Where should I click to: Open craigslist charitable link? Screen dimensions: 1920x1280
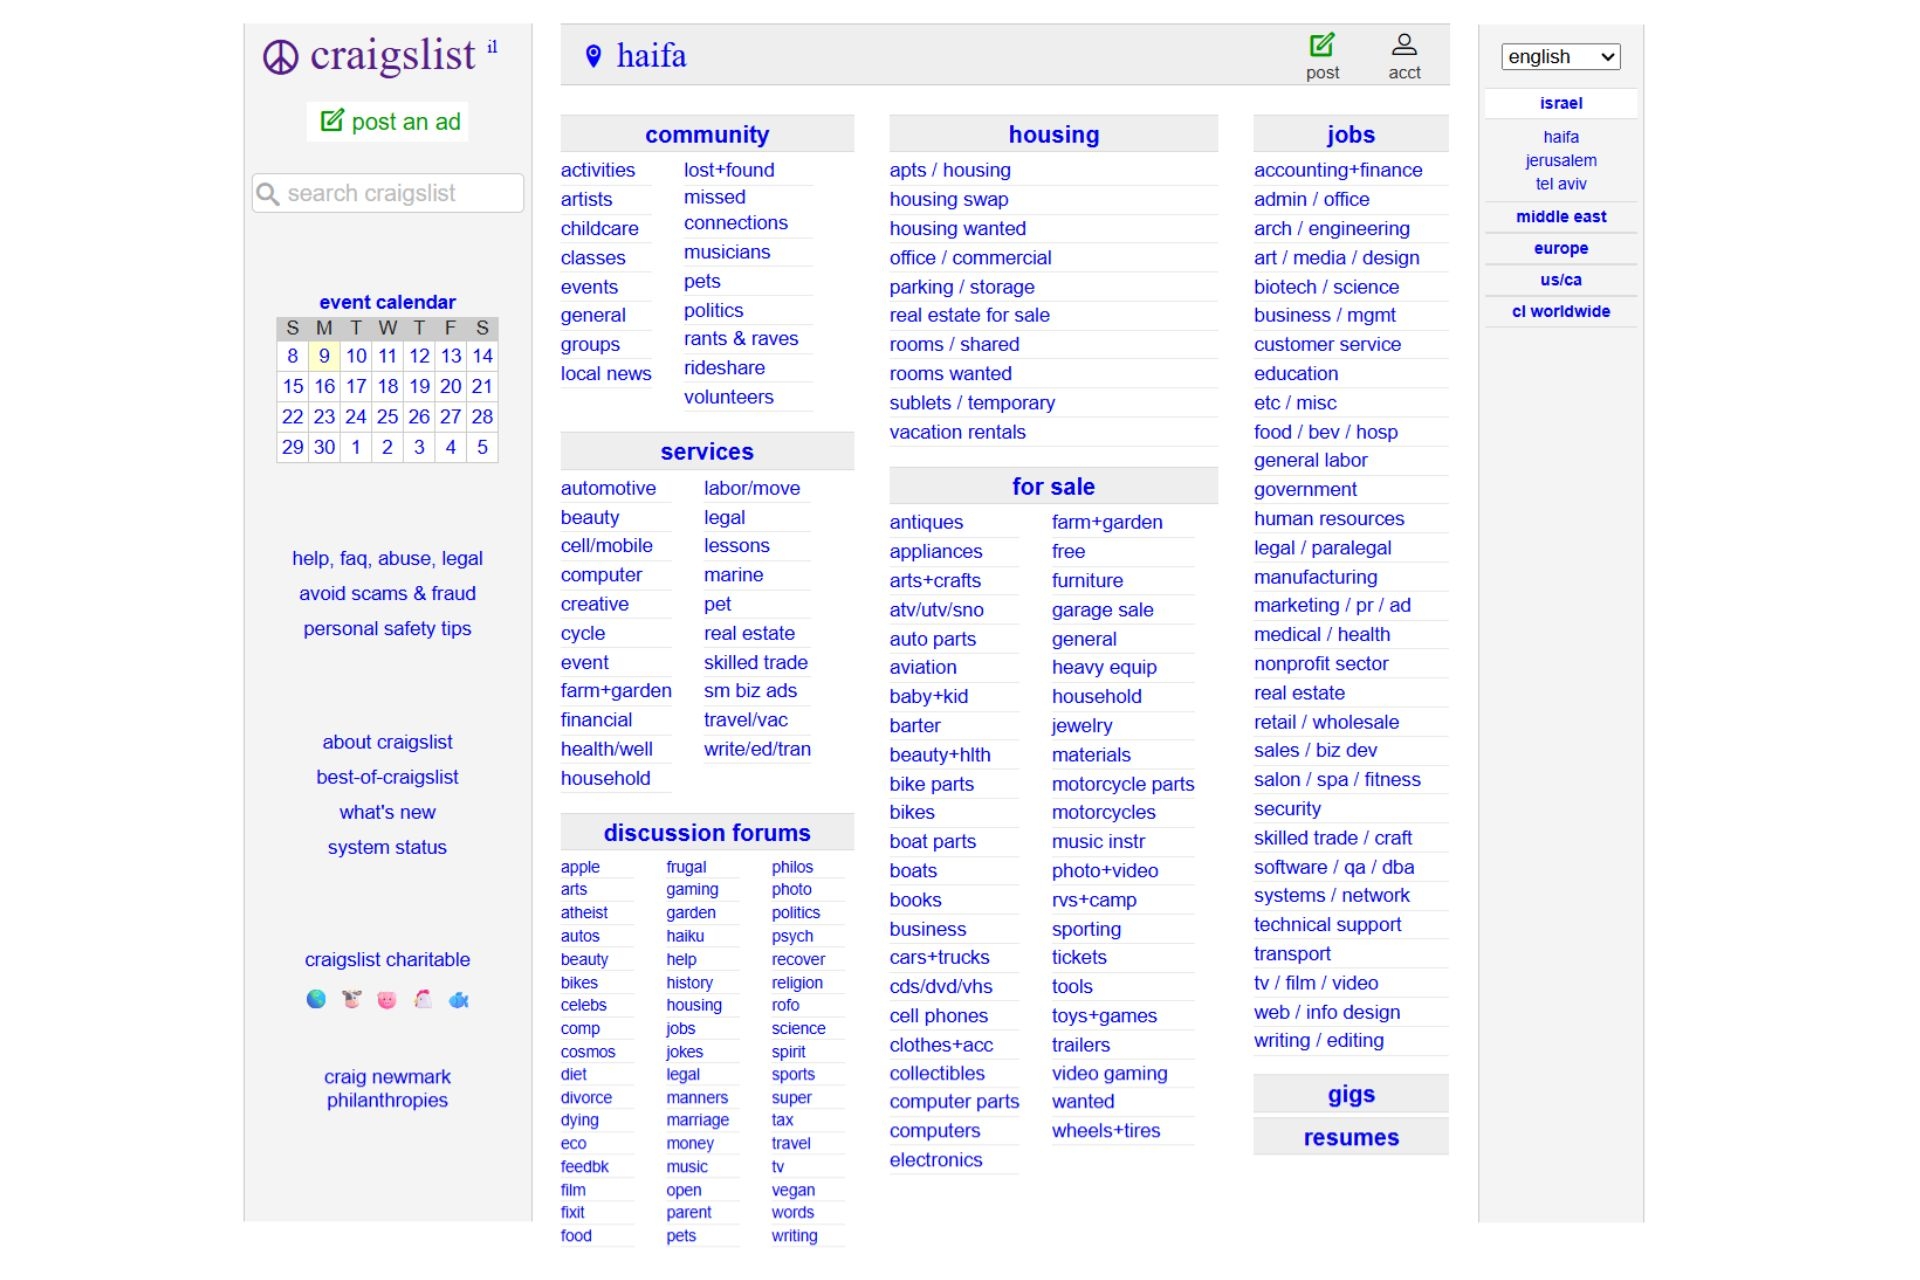coord(387,959)
